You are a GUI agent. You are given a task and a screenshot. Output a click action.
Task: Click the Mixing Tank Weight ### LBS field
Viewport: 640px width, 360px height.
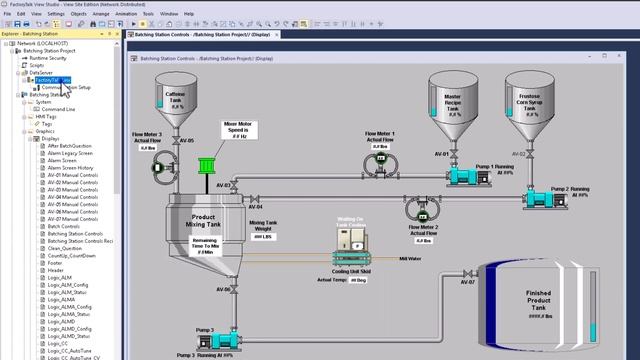tap(263, 237)
